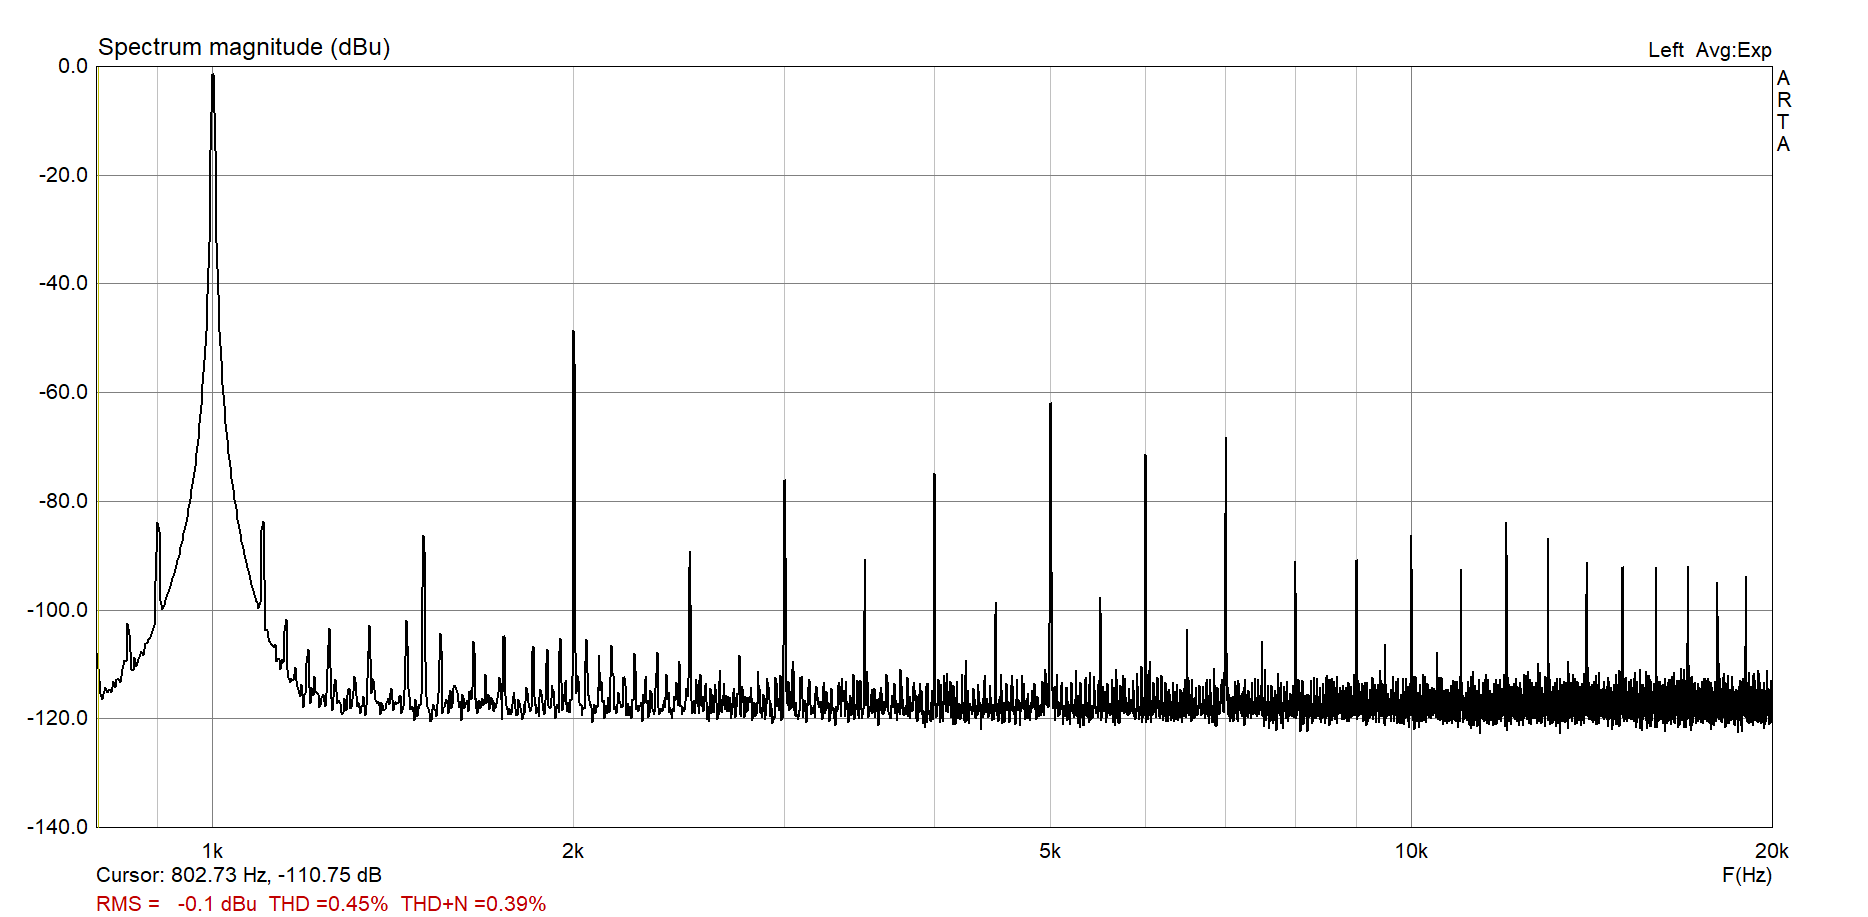The width and height of the screenshot is (1868, 917).
Task: Click the THD+N =0.39% readout
Action: pos(473,904)
